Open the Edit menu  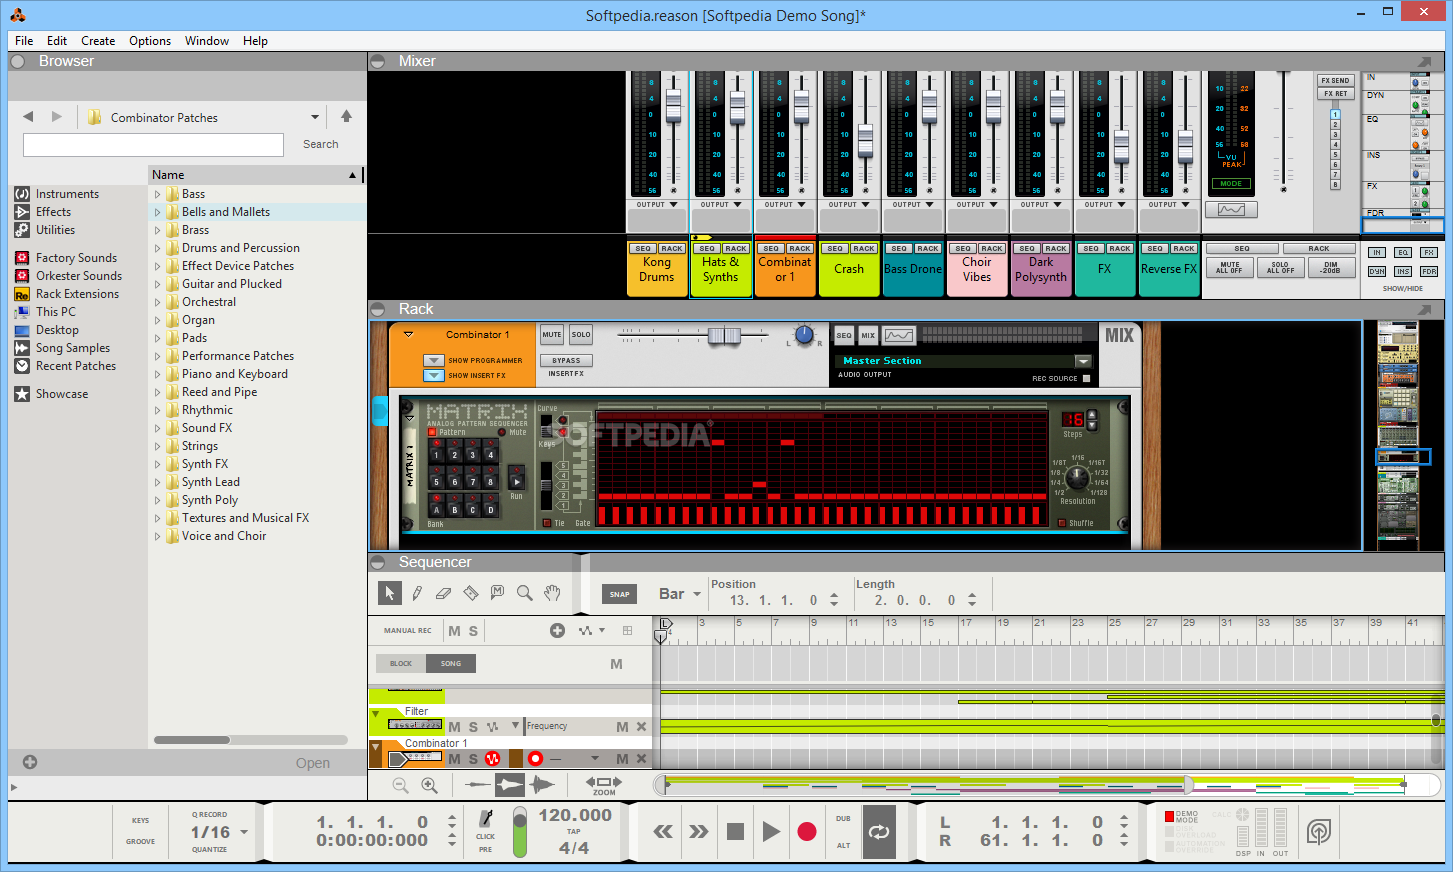click(57, 41)
